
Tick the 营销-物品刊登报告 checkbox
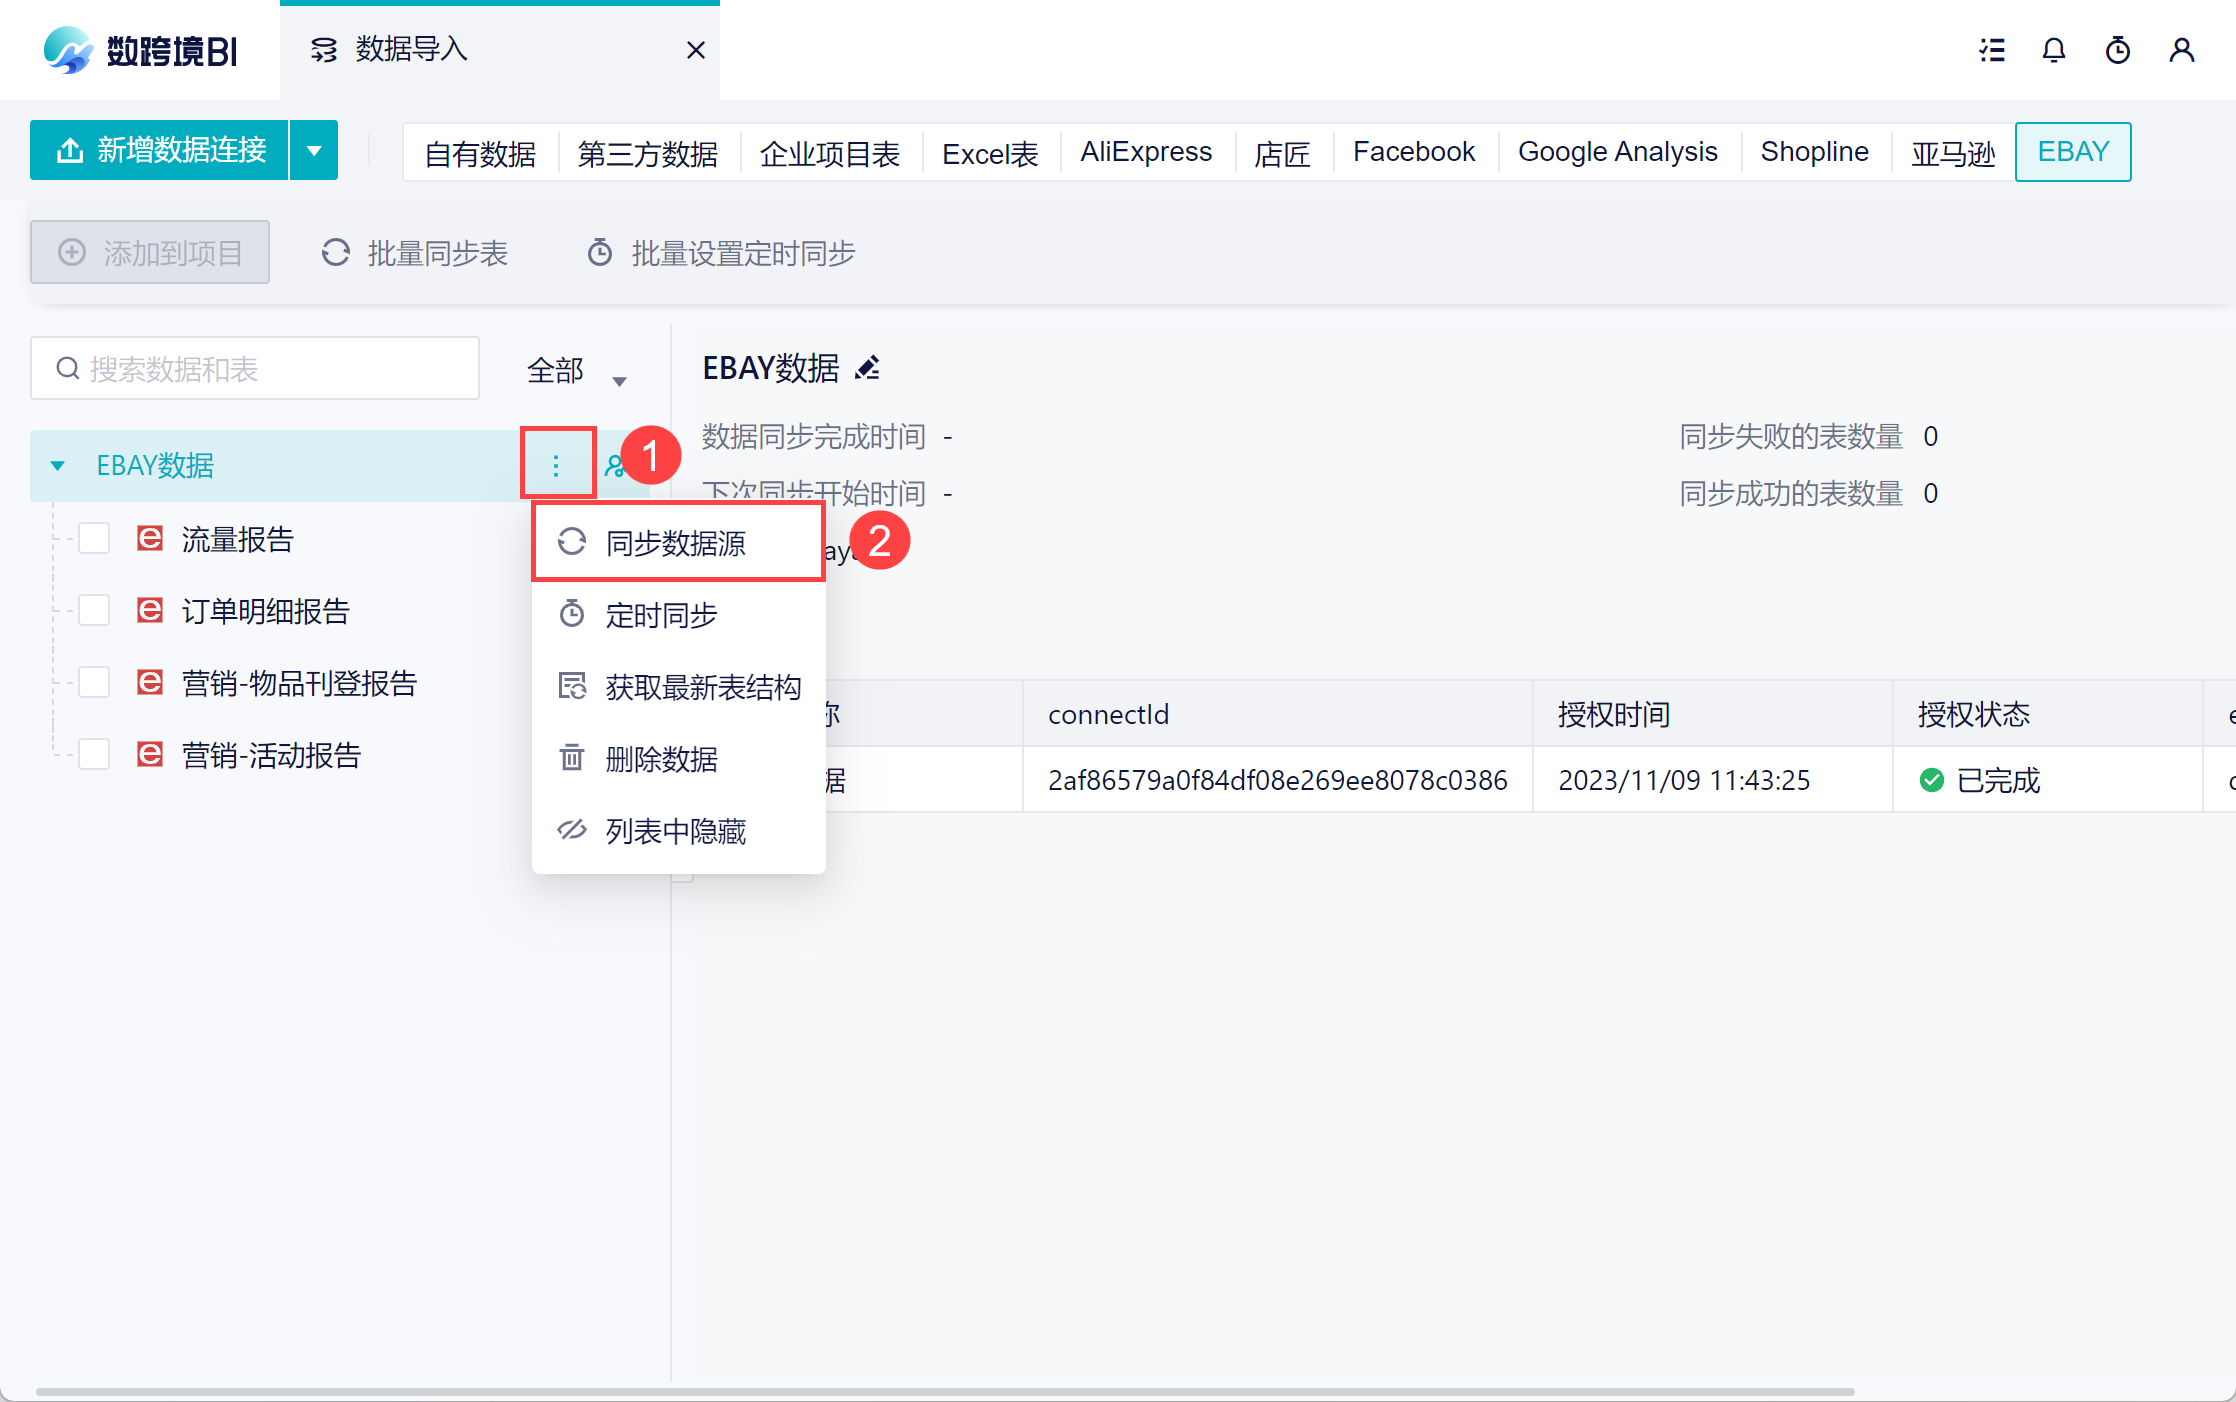pyautogui.click(x=94, y=683)
